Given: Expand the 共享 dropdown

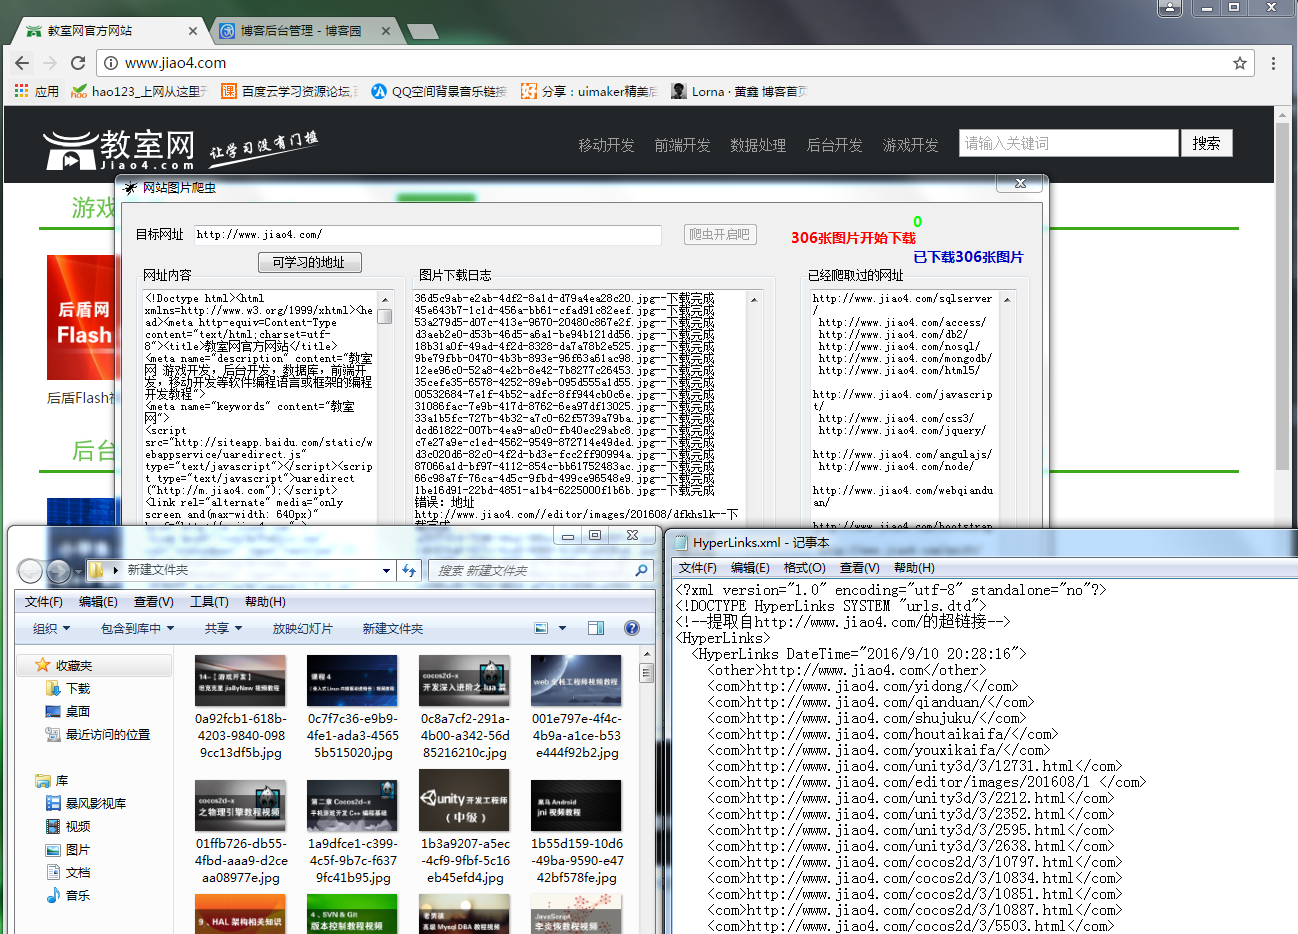Looking at the screenshot, I should 224,629.
